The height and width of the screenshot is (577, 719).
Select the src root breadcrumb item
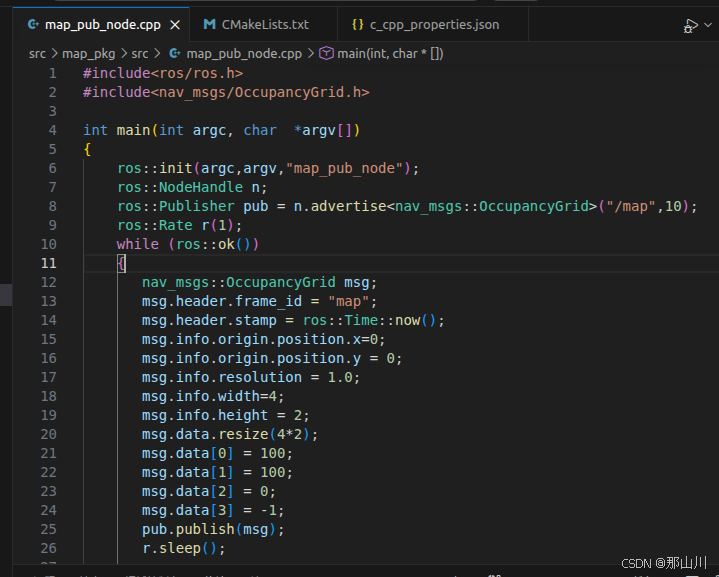coord(37,54)
